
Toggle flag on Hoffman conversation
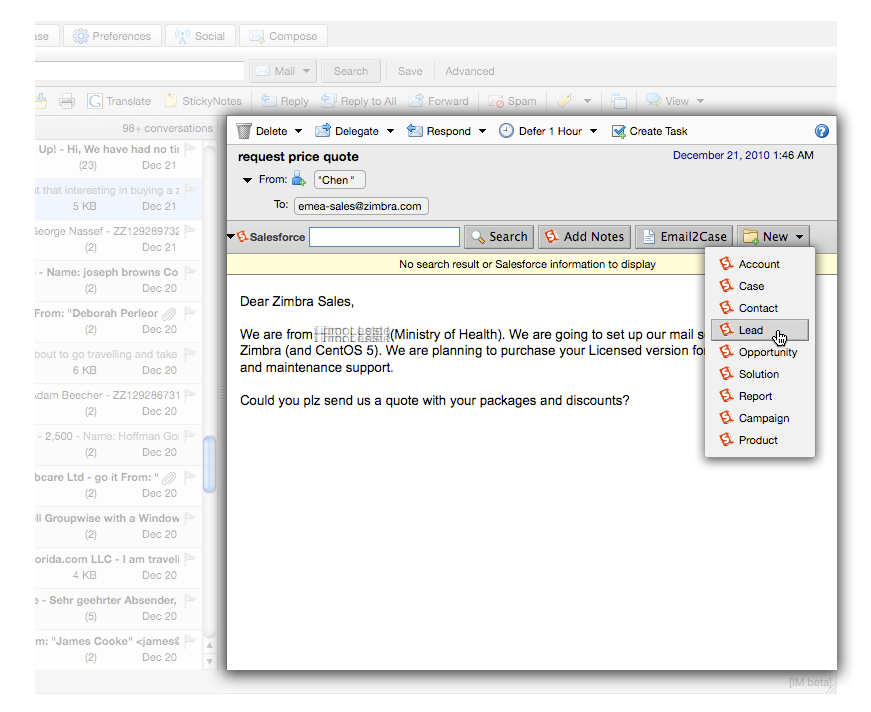[x=190, y=436]
